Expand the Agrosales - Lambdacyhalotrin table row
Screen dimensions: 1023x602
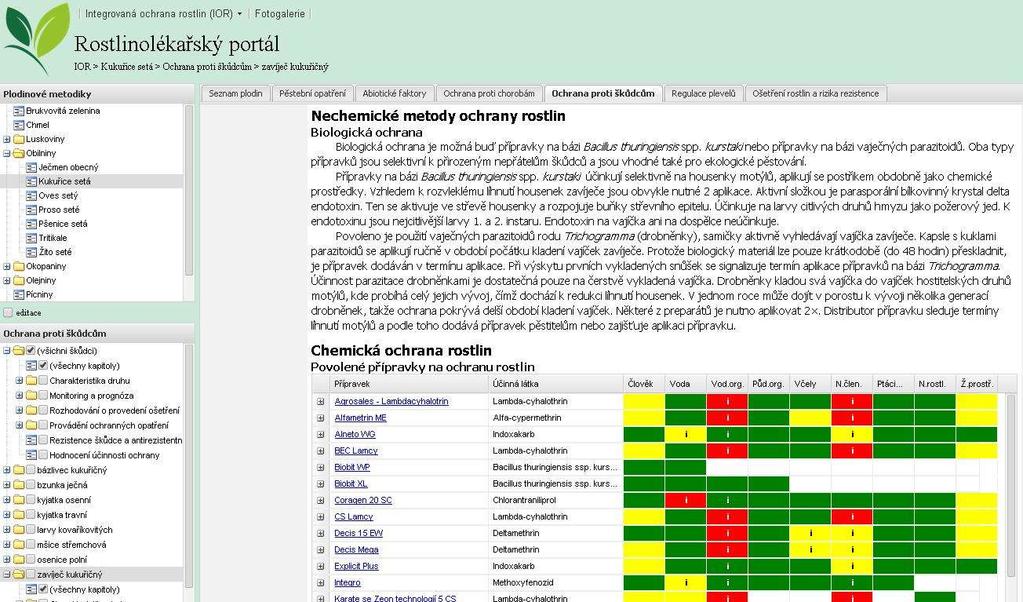(320, 402)
